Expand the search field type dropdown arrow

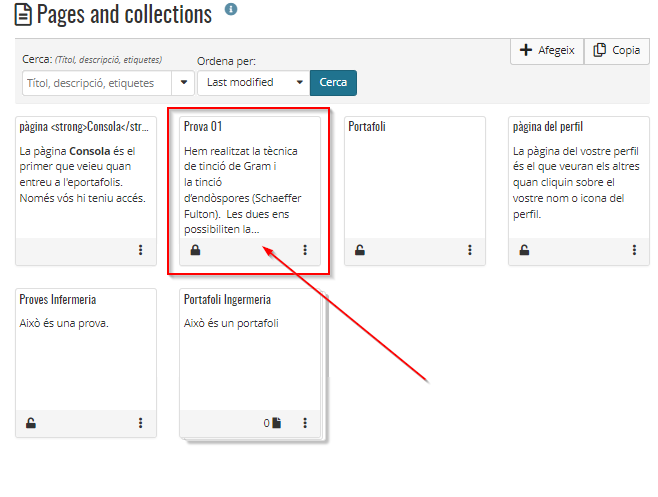point(183,83)
